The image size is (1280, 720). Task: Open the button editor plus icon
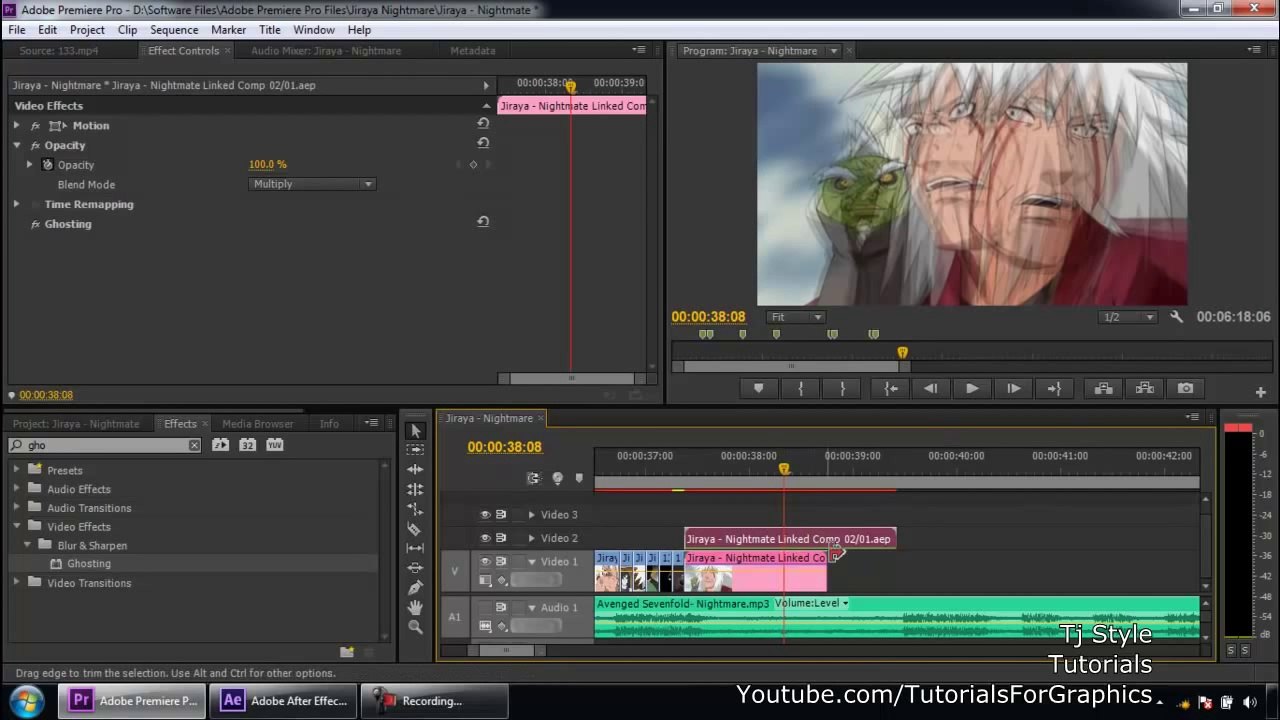coord(1260,392)
